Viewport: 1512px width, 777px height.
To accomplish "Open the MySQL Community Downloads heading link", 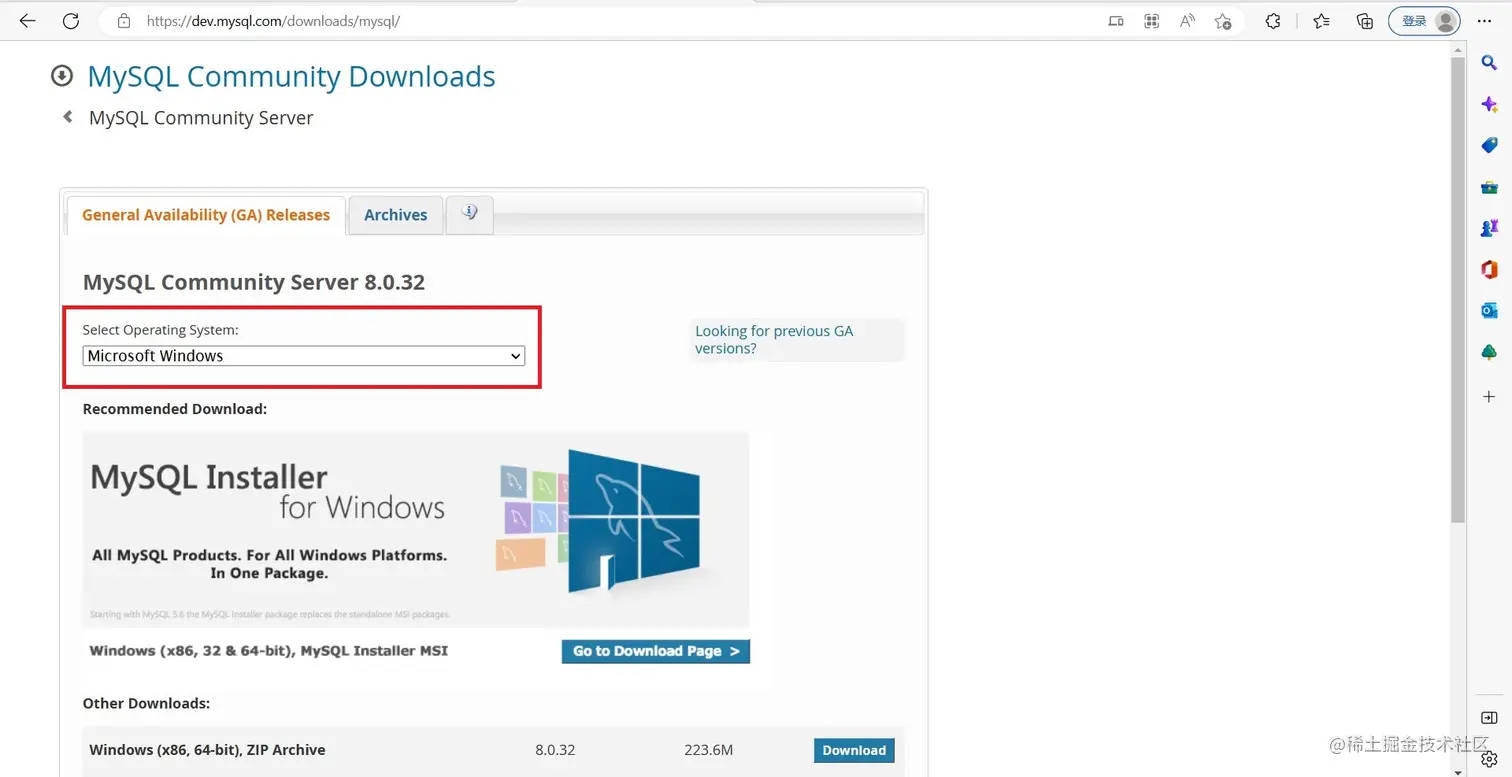I will (x=291, y=77).
